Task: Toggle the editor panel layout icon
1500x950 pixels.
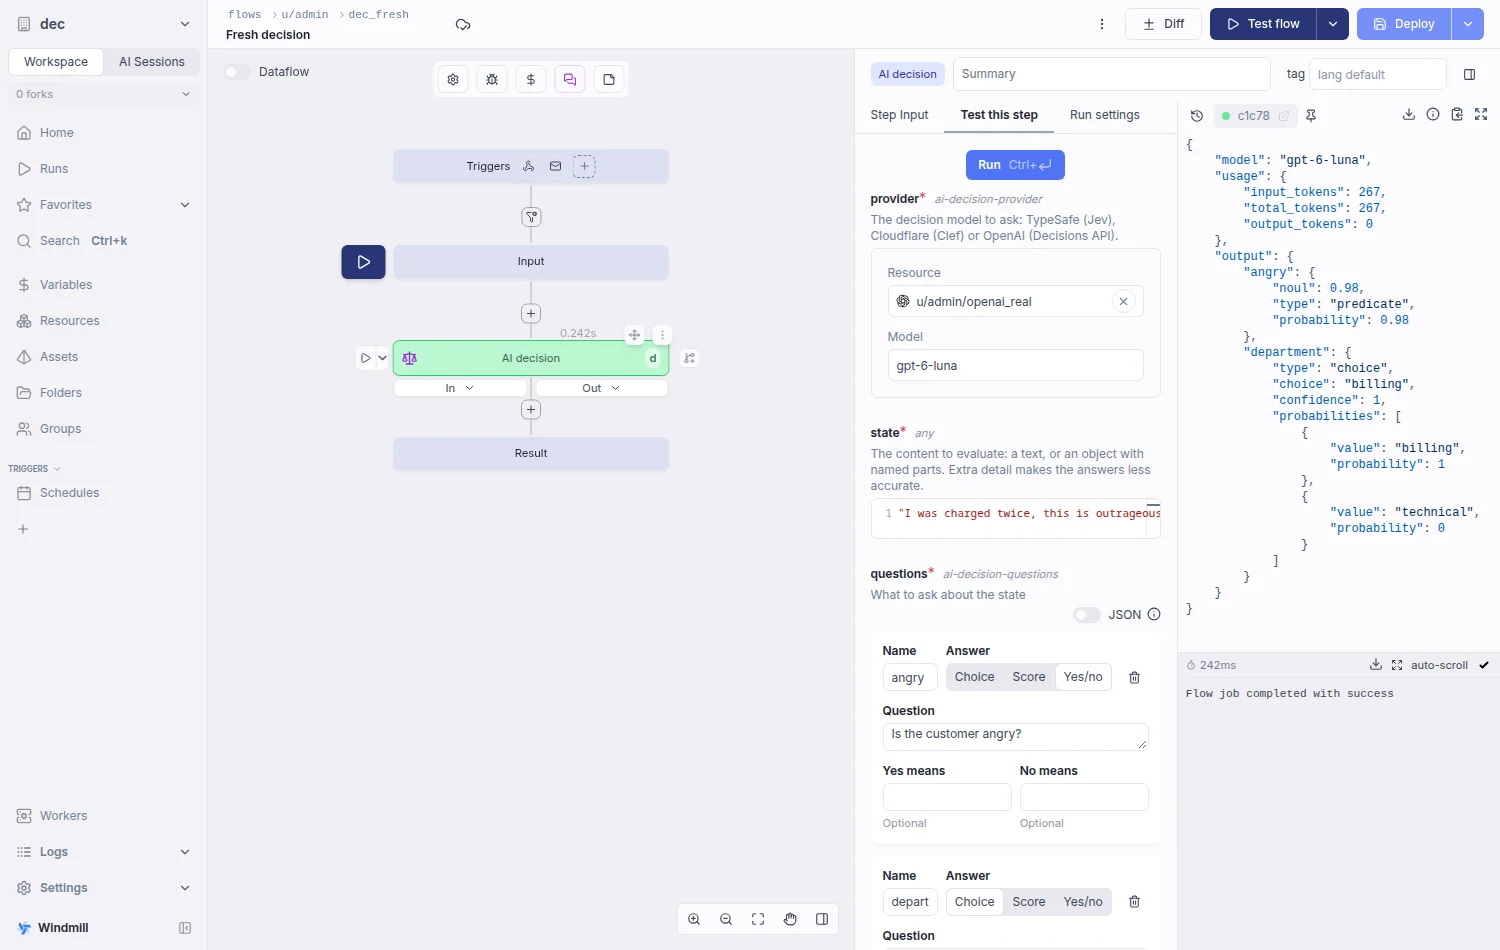Action: (1469, 74)
